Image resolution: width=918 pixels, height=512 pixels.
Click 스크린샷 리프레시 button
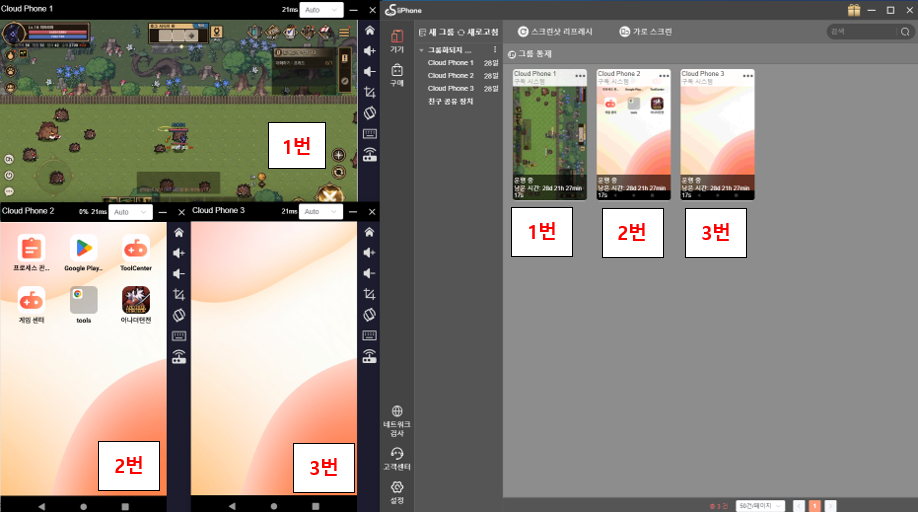[555, 32]
